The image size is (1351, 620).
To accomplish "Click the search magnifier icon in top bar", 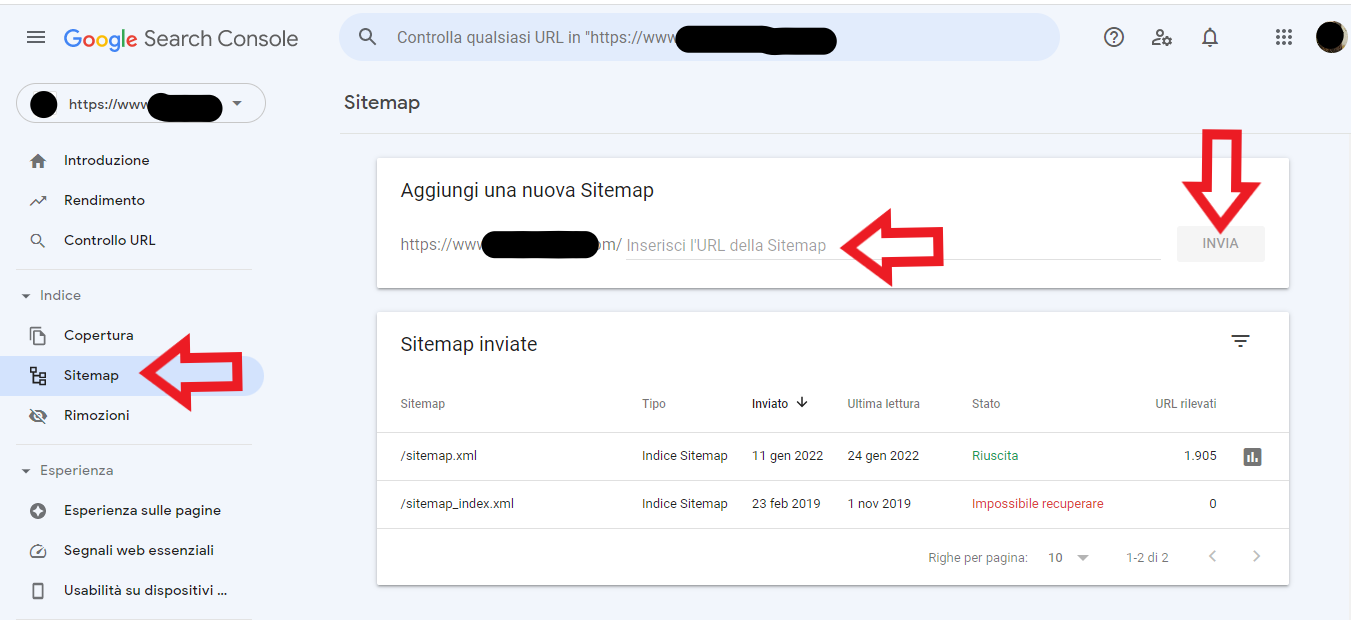I will coord(368,38).
